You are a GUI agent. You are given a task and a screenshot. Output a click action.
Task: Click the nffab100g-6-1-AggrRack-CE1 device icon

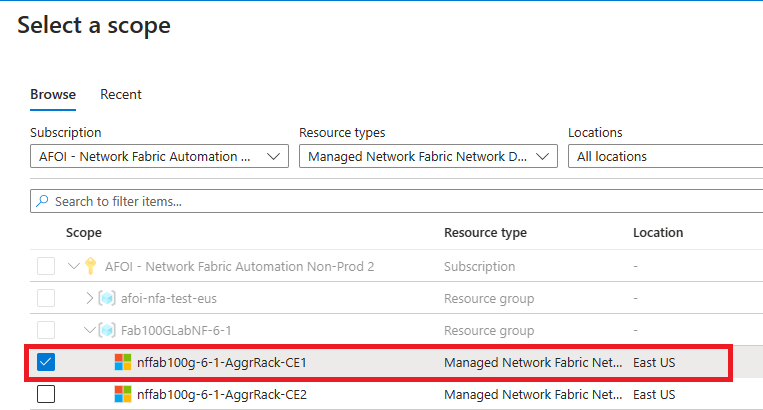123,362
